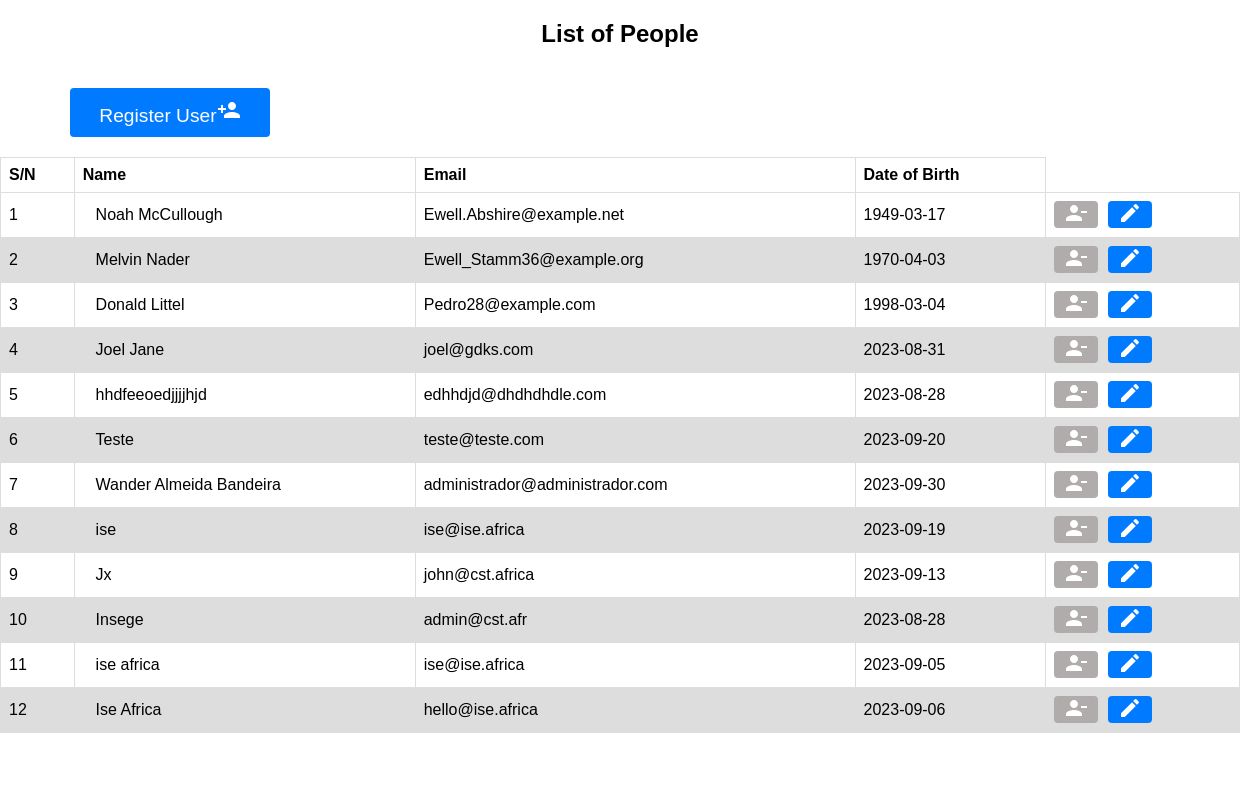
Task: Click email joel@gdks.com
Action: click(478, 350)
